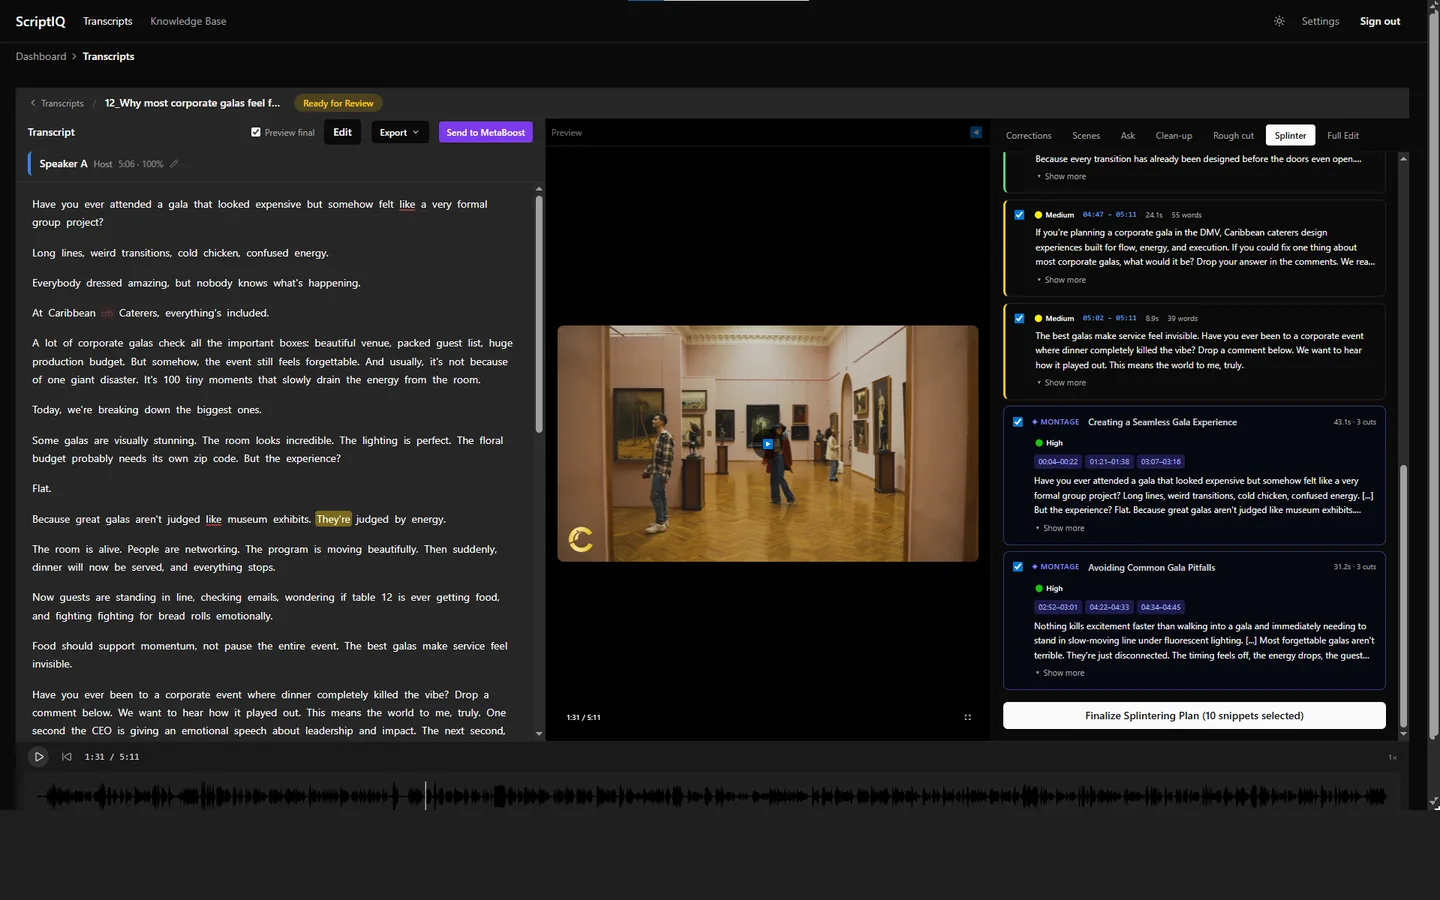Click the play icon on the video preview
This screenshot has height=900, width=1440.
768,444
